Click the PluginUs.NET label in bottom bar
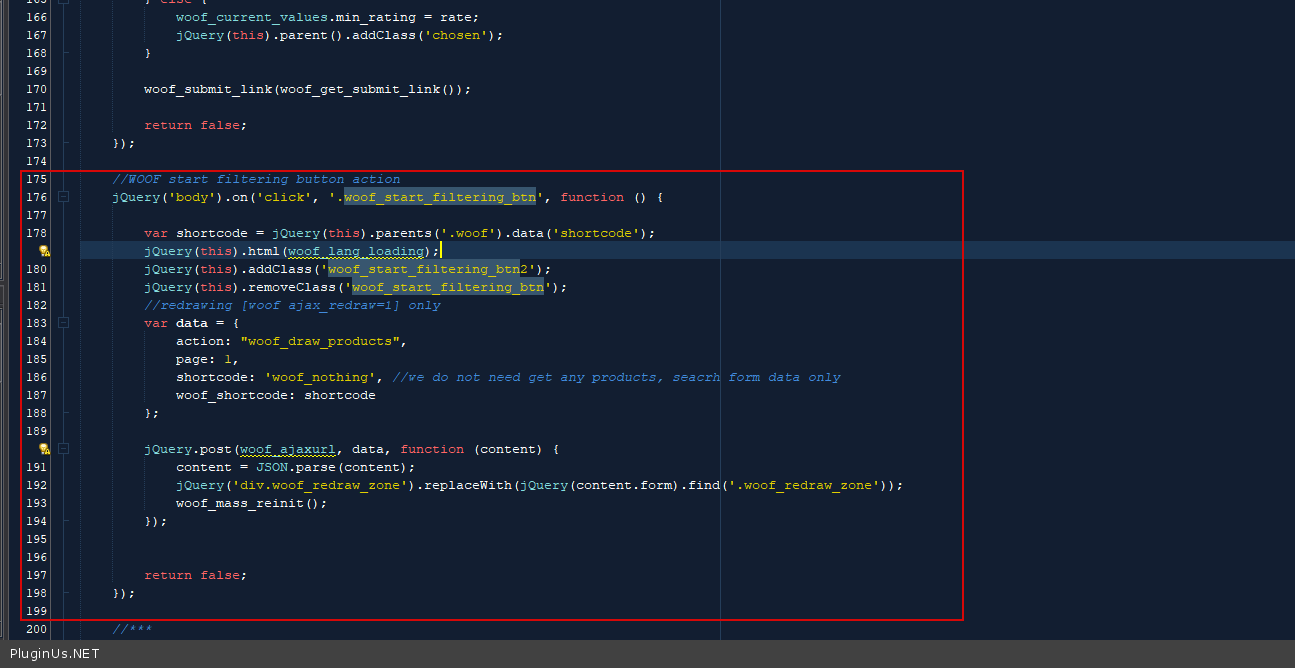The height and width of the screenshot is (668, 1295). coord(55,654)
